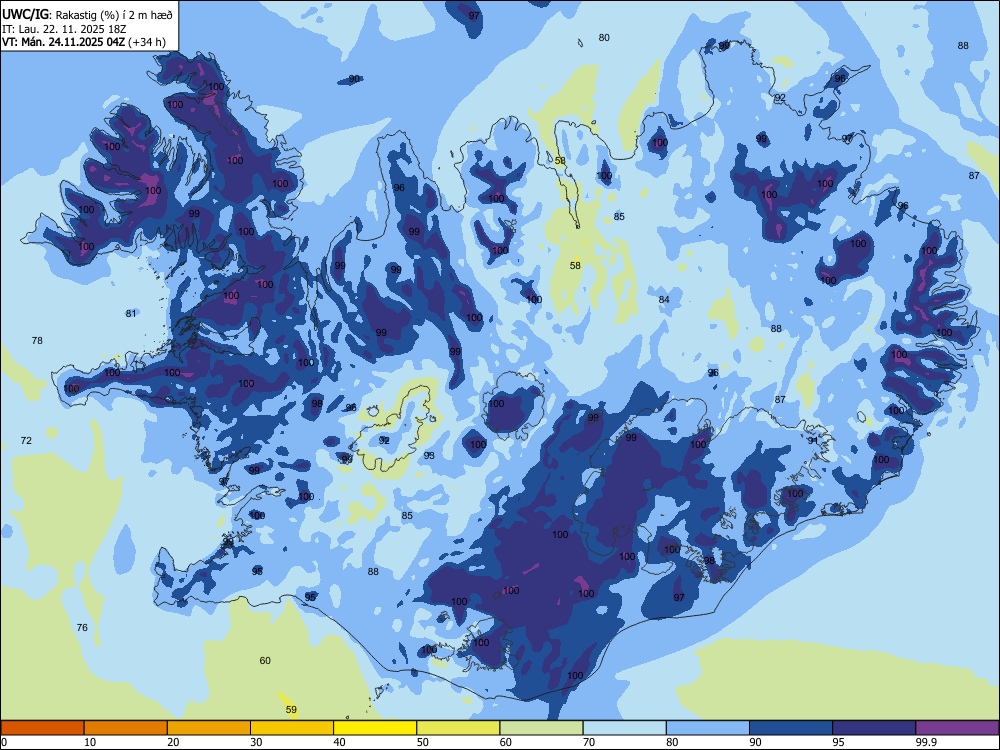Select the 'IT: Lau. 22. 11. 2025 18Z' line
The image size is (1000, 750).
tap(62, 29)
